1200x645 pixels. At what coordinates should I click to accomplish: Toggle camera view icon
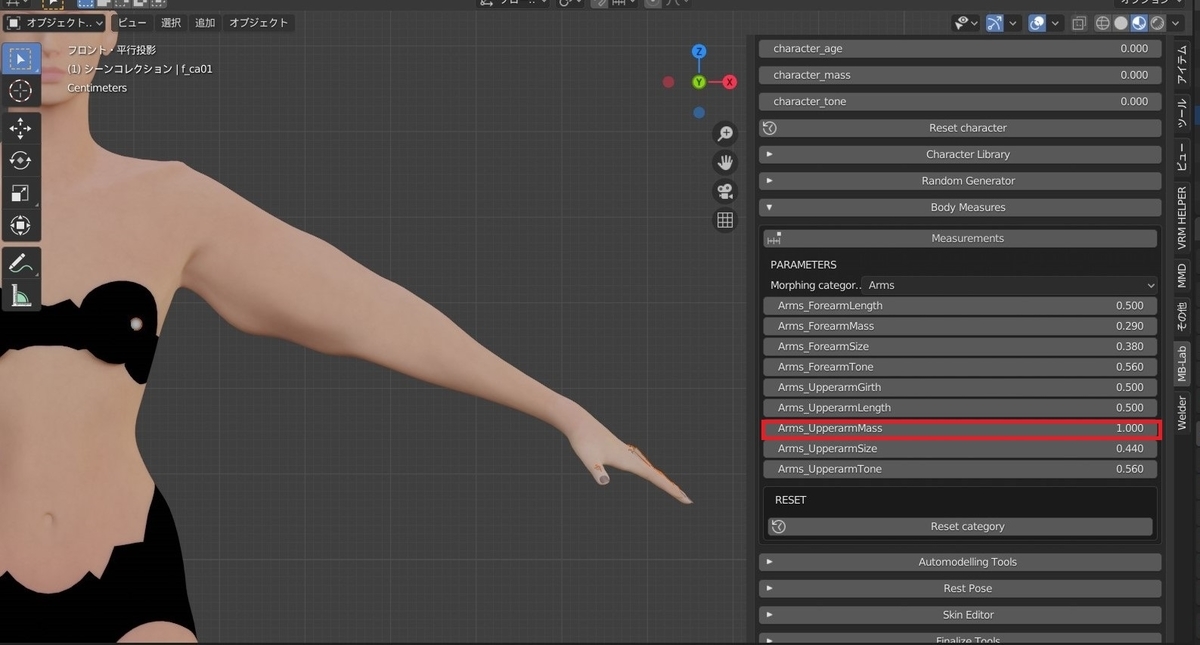[725, 191]
